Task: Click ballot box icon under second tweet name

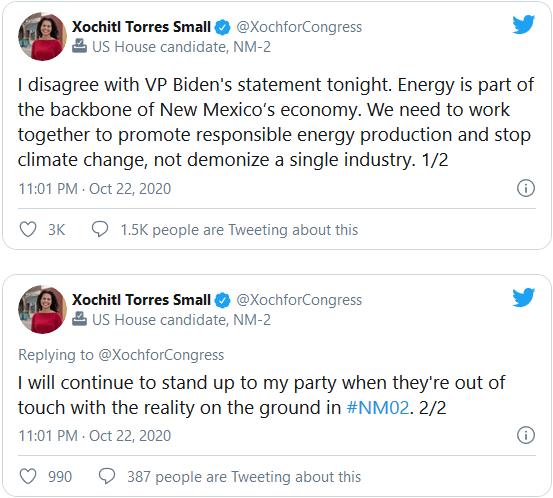Action: click(x=79, y=319)
